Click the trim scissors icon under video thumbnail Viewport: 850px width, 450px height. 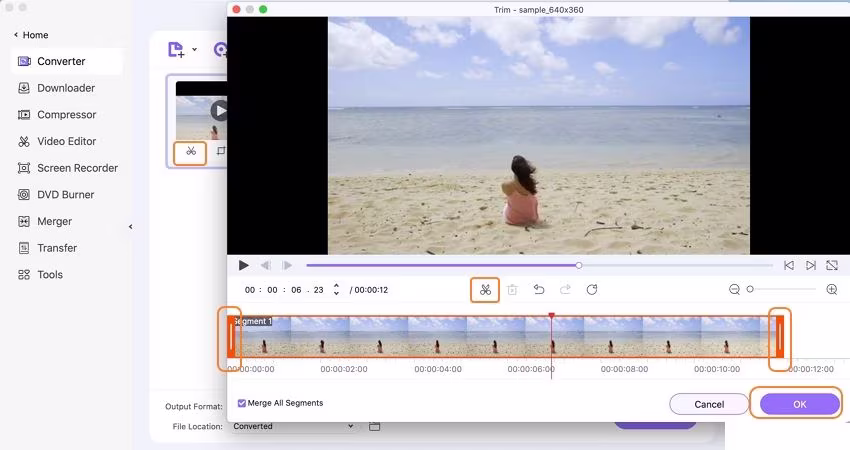pyautogui.click(x=190, y=151)
